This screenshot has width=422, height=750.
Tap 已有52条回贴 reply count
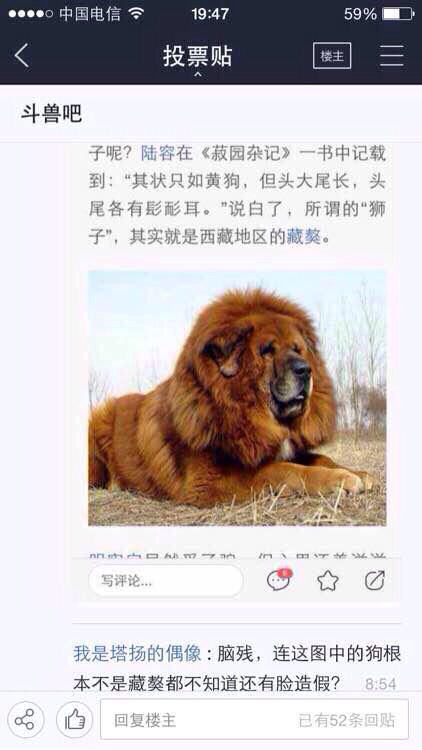(x=347, y=720)
